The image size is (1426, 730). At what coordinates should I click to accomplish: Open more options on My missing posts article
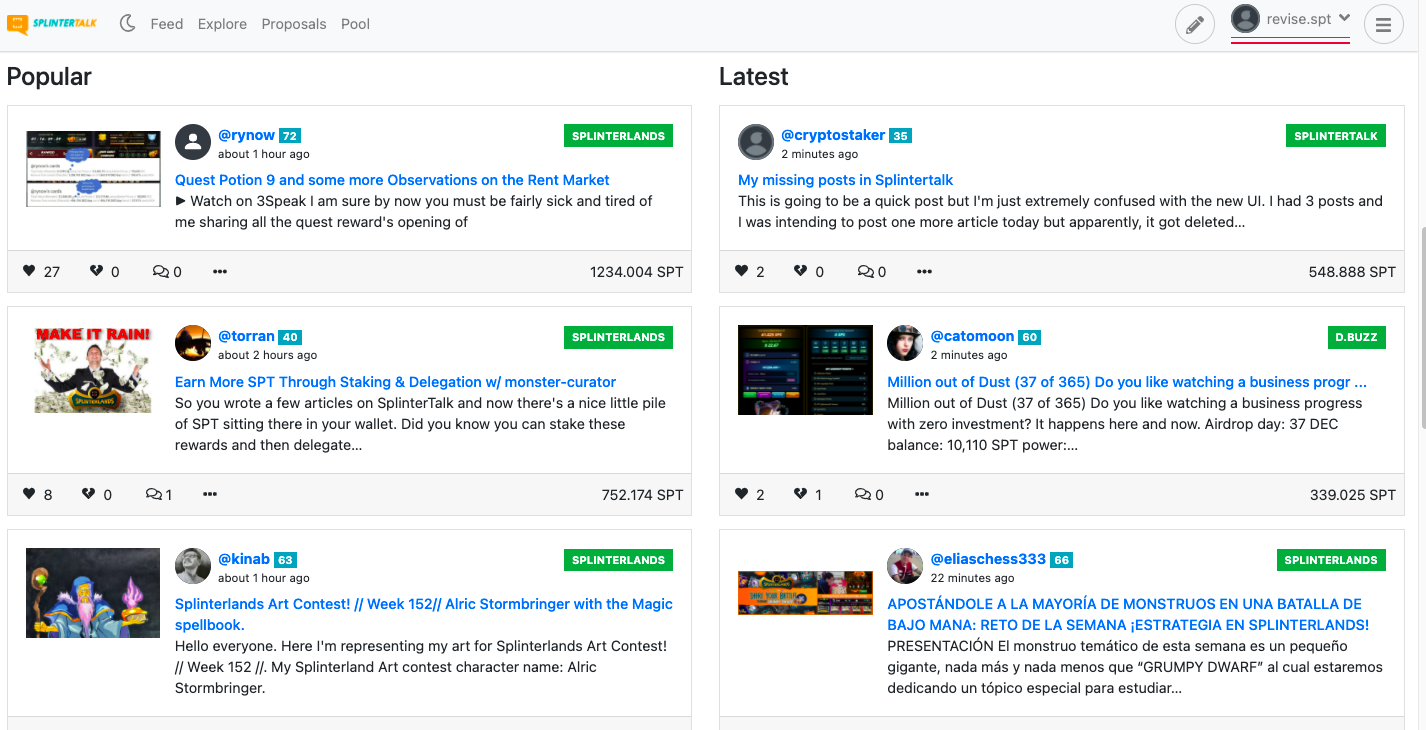pyautogui.click(x=924, y=271)
